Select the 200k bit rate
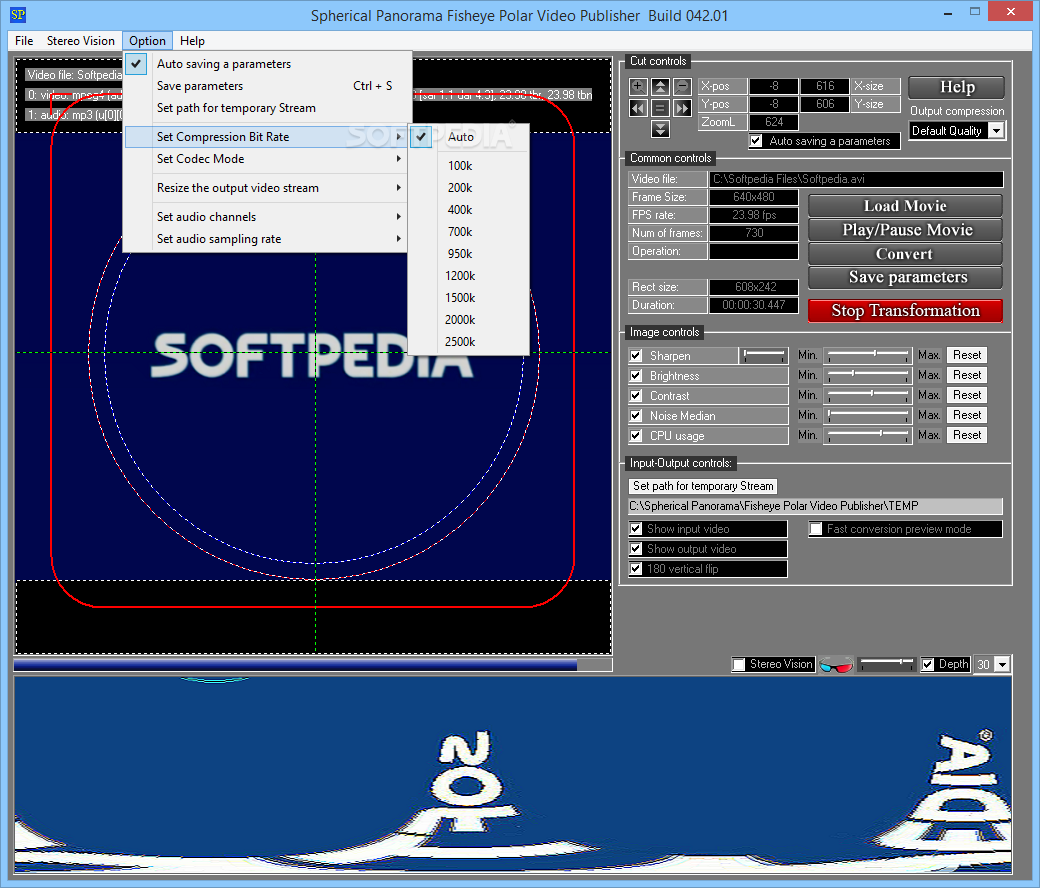The width and height of the screenshot is (1040, 888). (x=468, y=188)
